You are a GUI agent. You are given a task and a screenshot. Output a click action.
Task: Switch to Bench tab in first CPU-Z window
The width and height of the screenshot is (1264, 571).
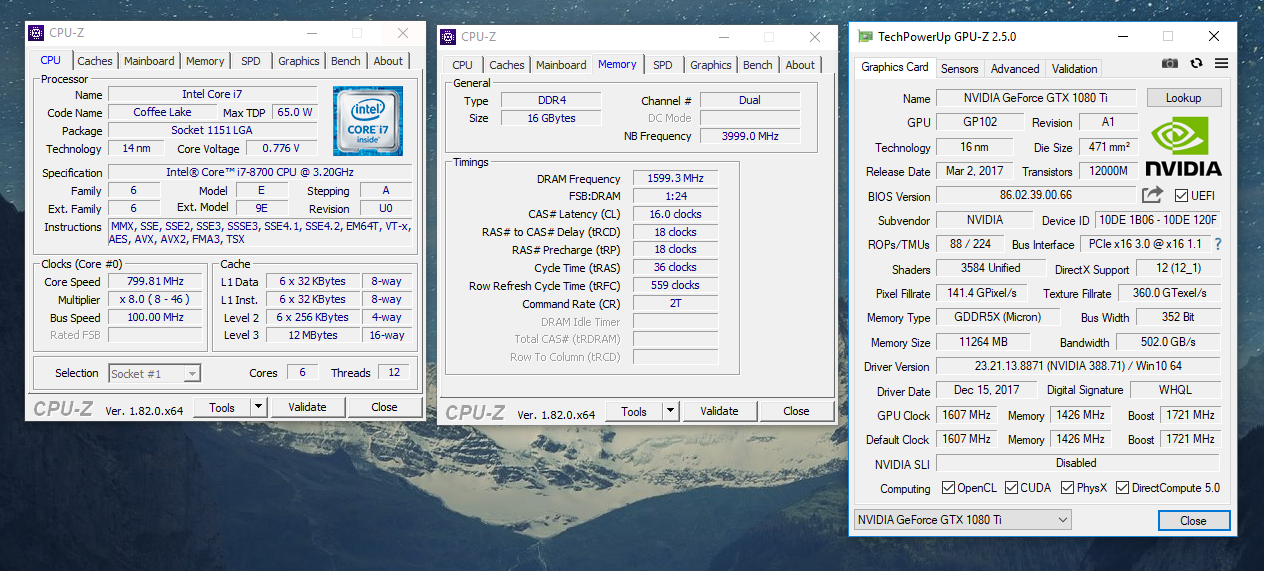pos(346,61)
